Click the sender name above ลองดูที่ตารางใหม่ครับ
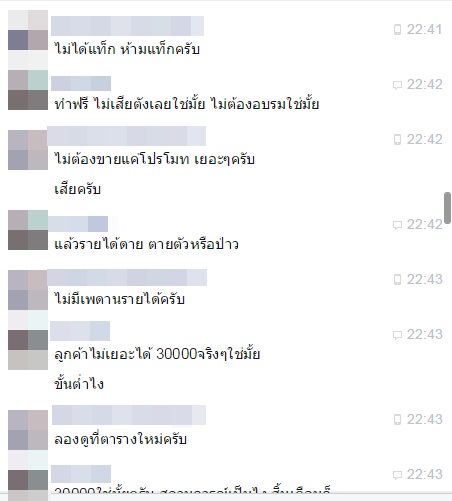452x501 pixels. pos(129,415)
